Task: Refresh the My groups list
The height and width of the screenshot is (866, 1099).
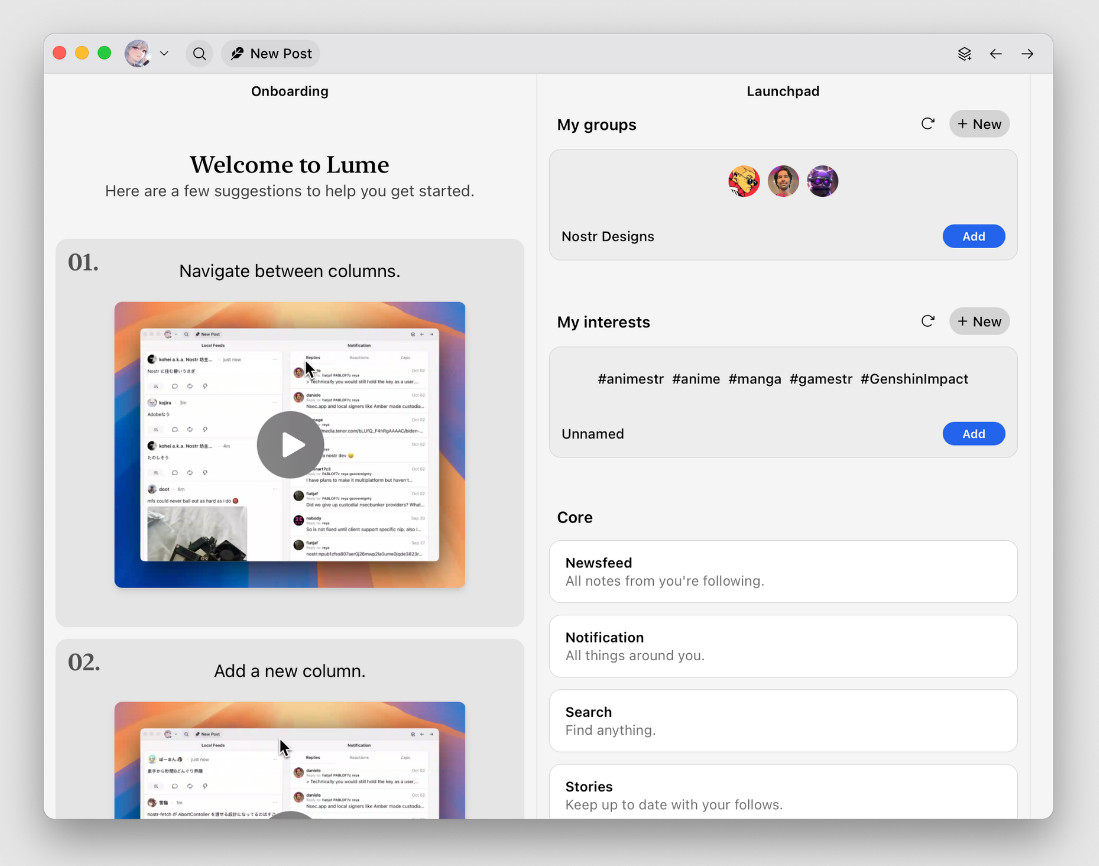Action: tap(928, 124)
